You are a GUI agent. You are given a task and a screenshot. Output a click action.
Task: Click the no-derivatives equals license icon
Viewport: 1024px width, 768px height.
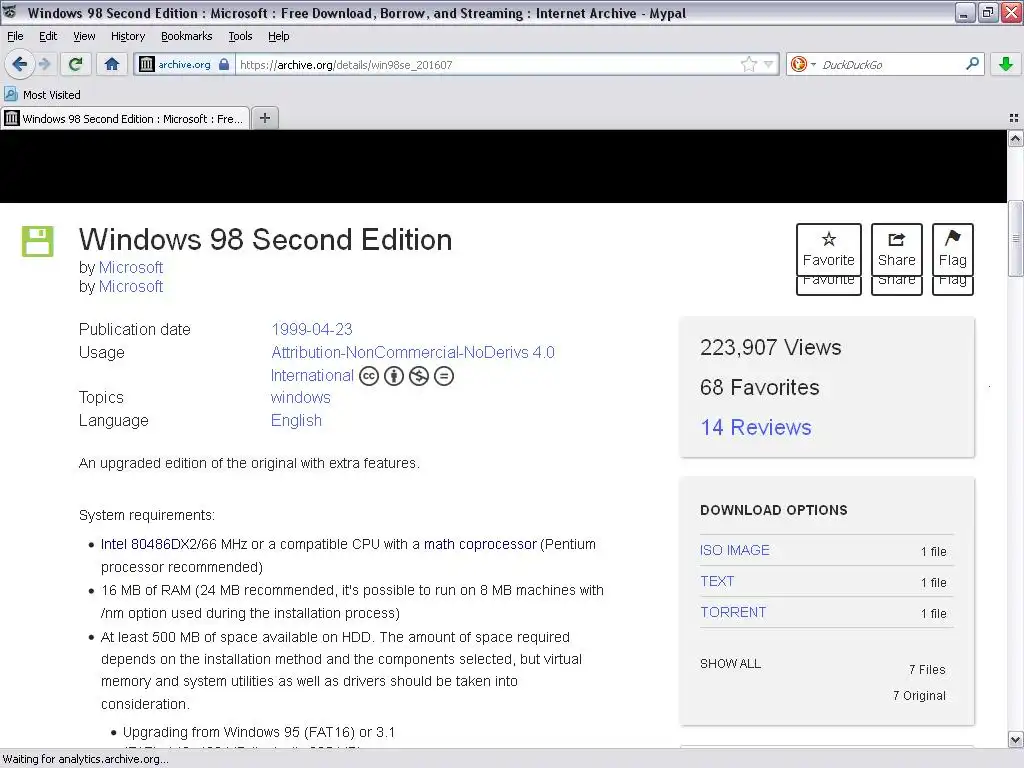pos(443,376)
